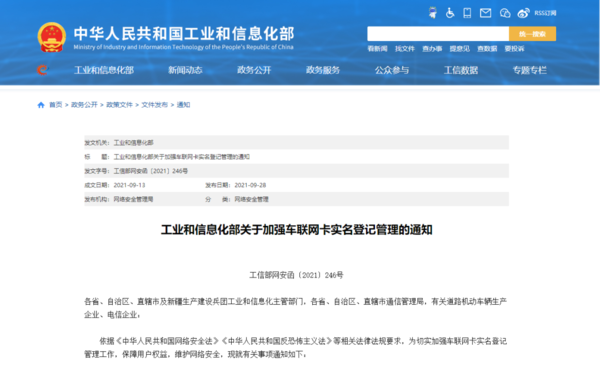This screenshot has height=373, width=600.
Task: Open the 公众参与 navigation menu
Action: click(x=392, y=70)
